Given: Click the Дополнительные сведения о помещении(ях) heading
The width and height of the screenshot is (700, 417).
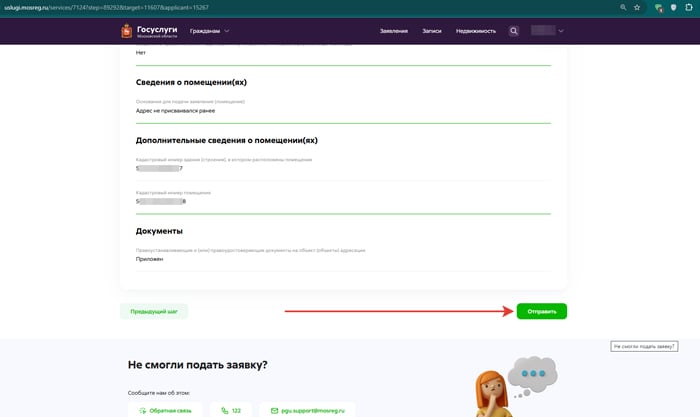Looking at the screenshot, I should click(227, 140).
